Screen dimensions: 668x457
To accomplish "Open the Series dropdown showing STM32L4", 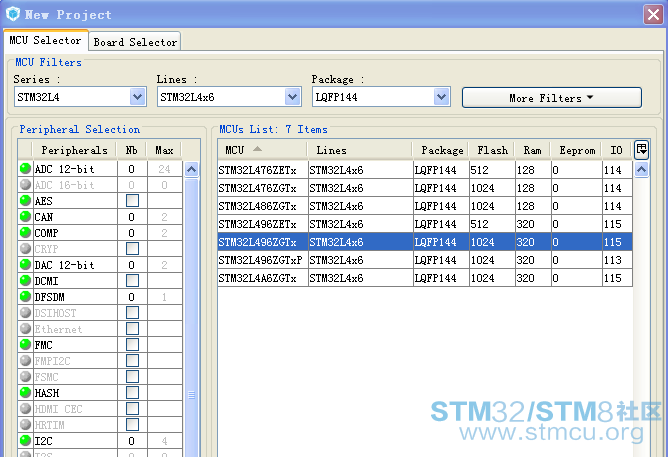I will (x=80, y=97).
